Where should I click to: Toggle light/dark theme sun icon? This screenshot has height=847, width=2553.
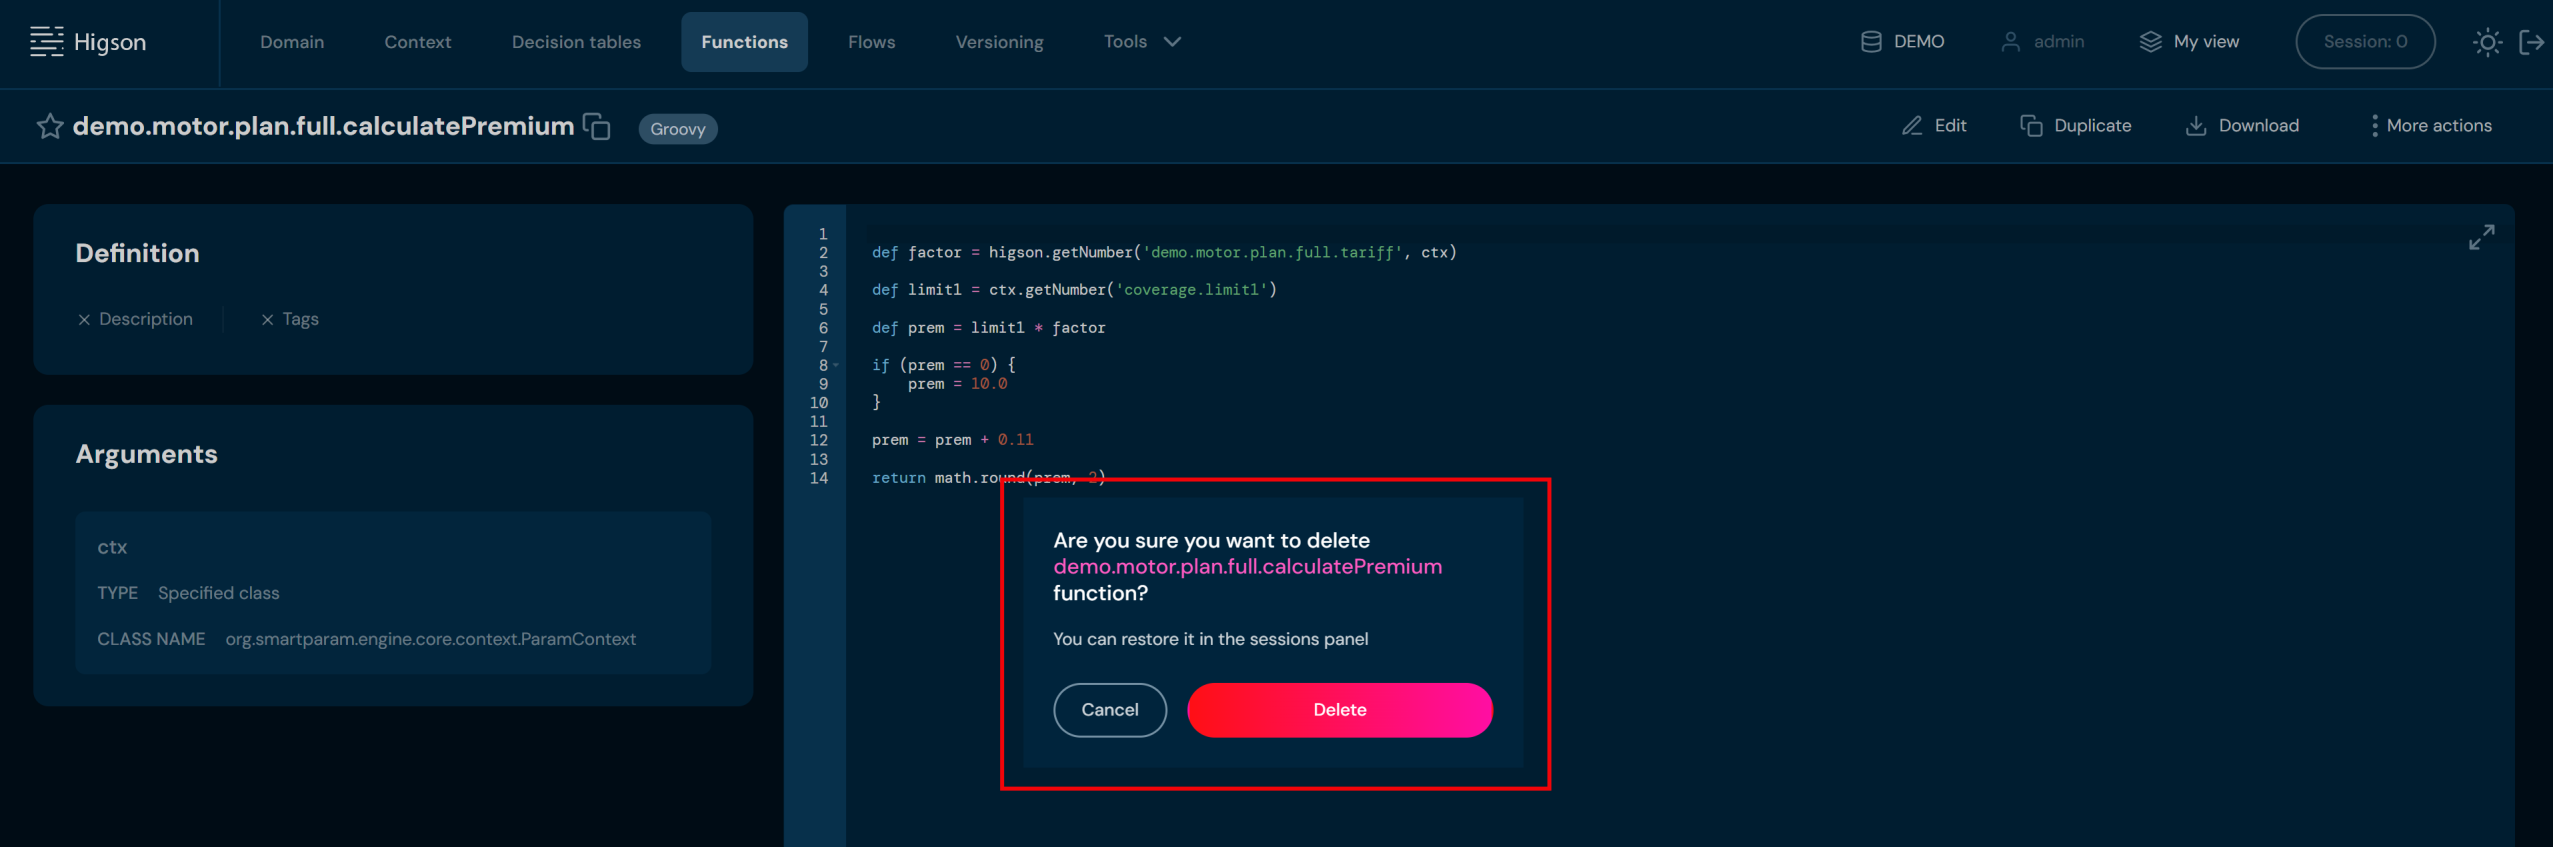pyautogui.click(x=2486, y=42)
